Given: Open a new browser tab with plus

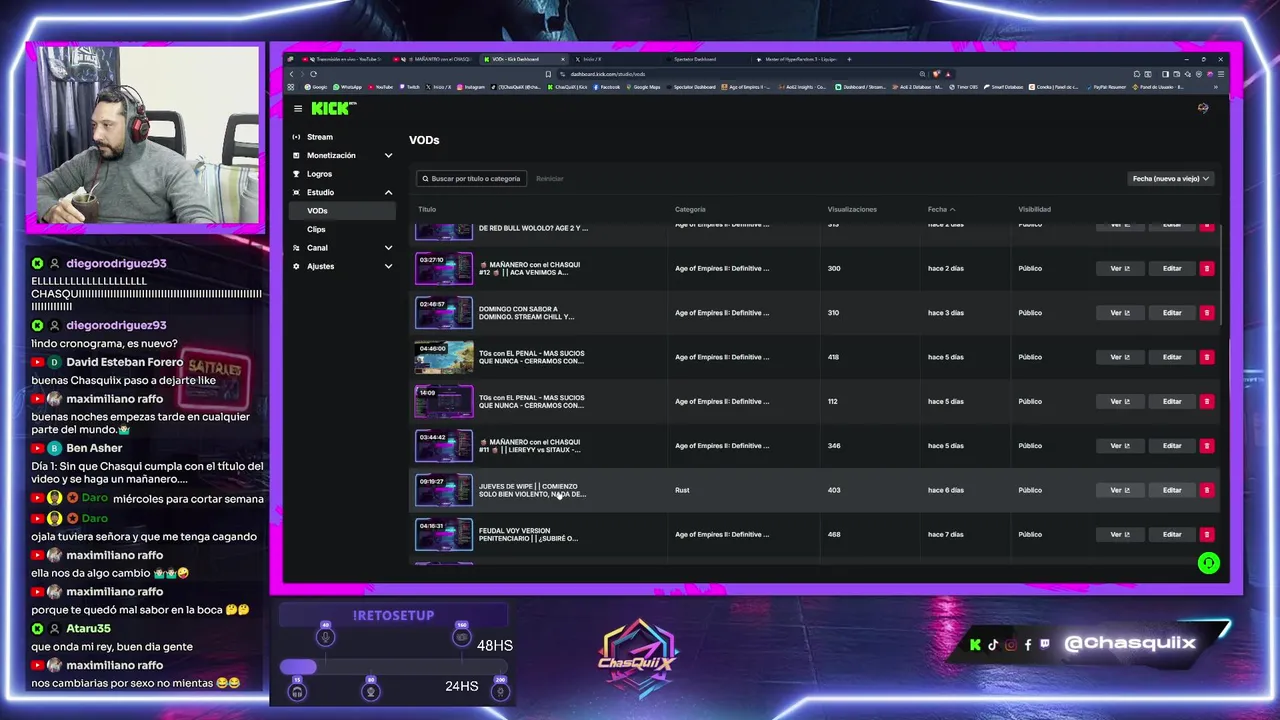Looking at the screenshot, I should pos(849,59).
